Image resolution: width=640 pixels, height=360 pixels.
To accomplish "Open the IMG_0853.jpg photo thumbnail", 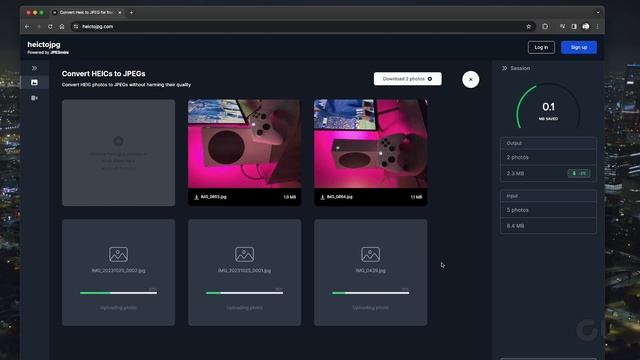I will pos(244,144).
